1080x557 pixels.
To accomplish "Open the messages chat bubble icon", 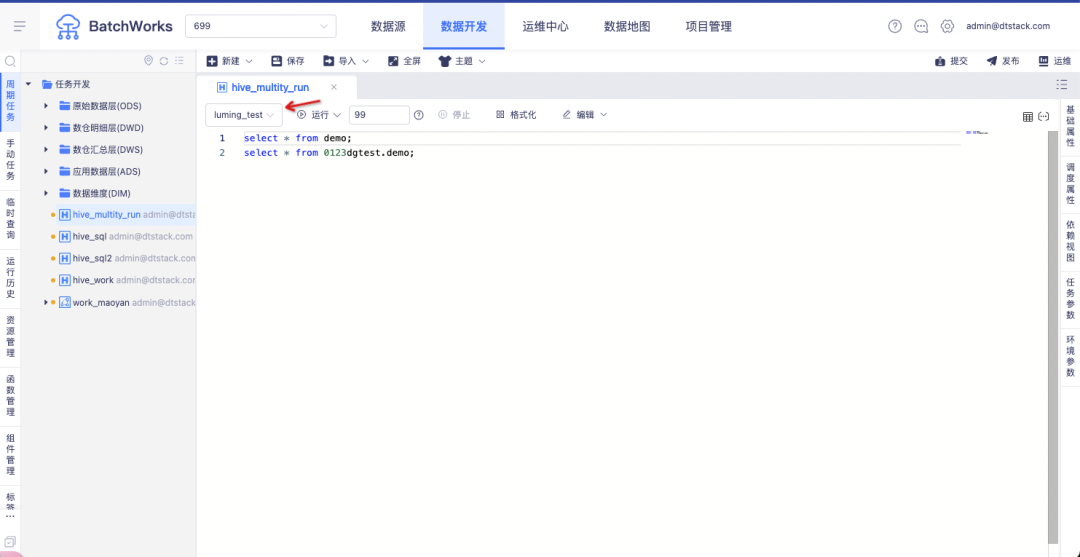I will point(921,26).
